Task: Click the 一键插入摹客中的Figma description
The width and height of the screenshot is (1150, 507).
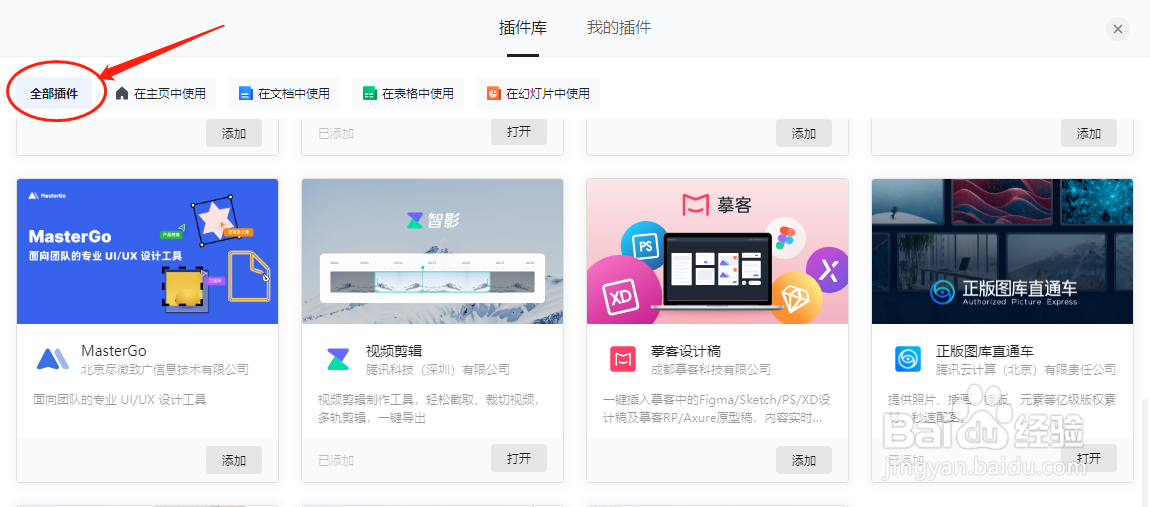Action: click(717, 409)
